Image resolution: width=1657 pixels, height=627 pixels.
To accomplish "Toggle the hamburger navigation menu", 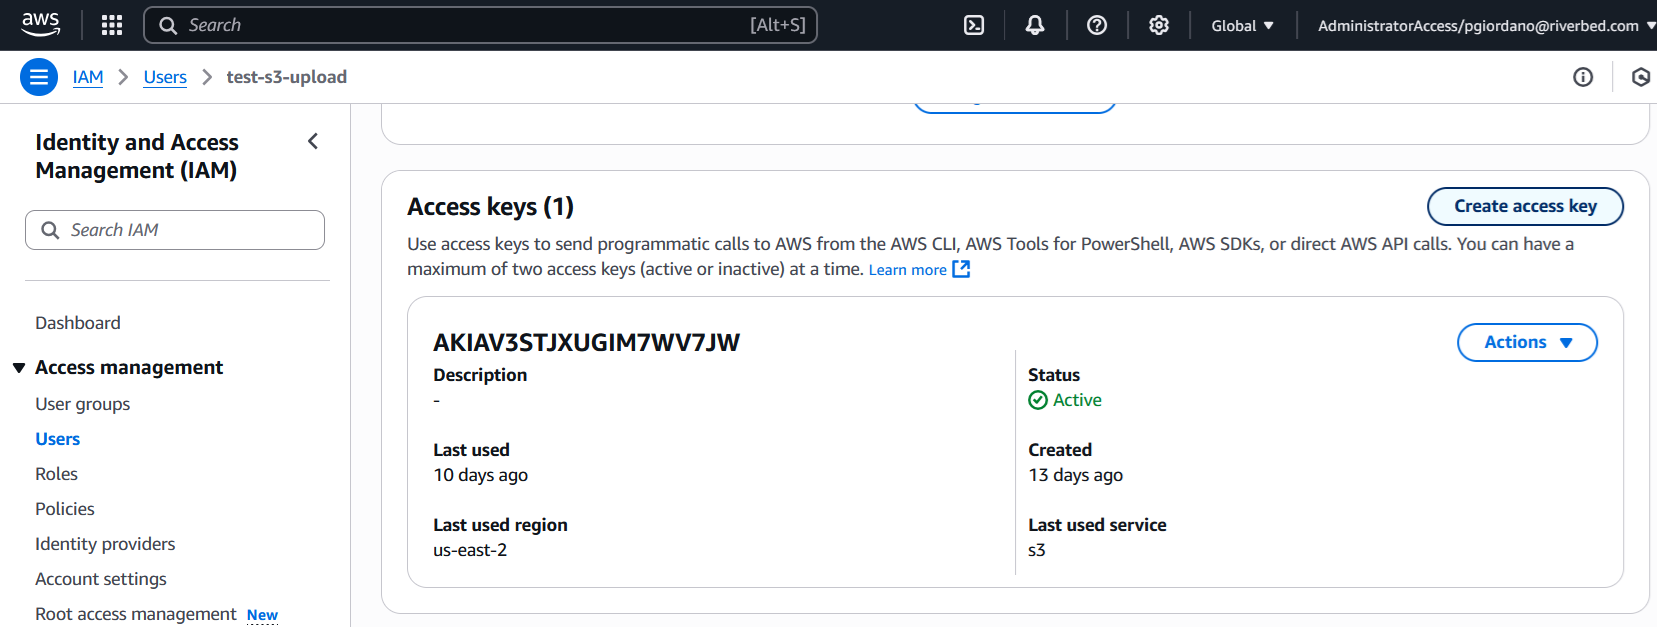I will click(39, 77).
